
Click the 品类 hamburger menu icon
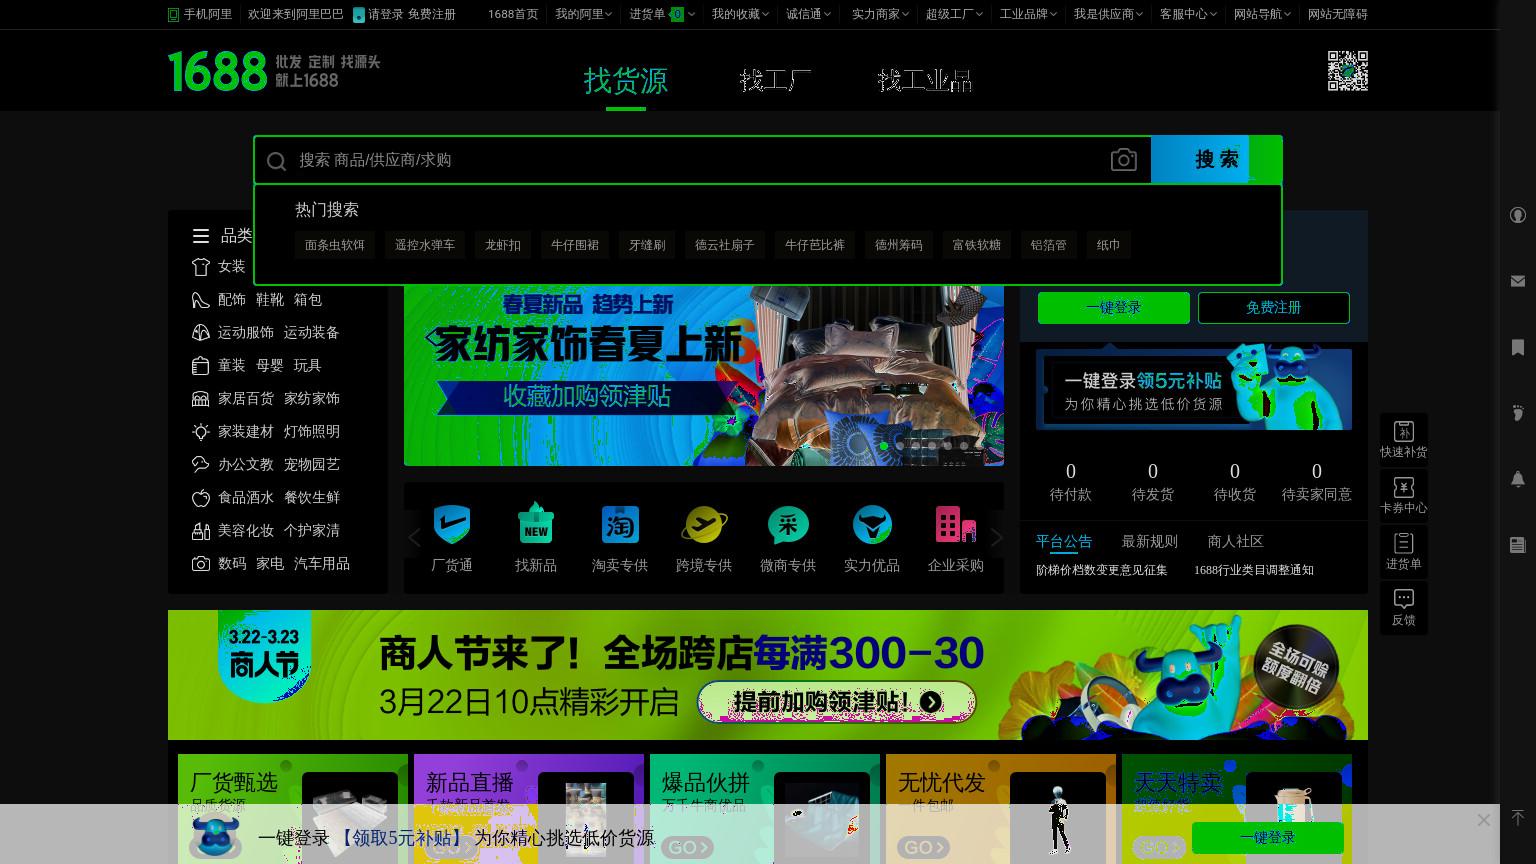[x=201, y=236]
